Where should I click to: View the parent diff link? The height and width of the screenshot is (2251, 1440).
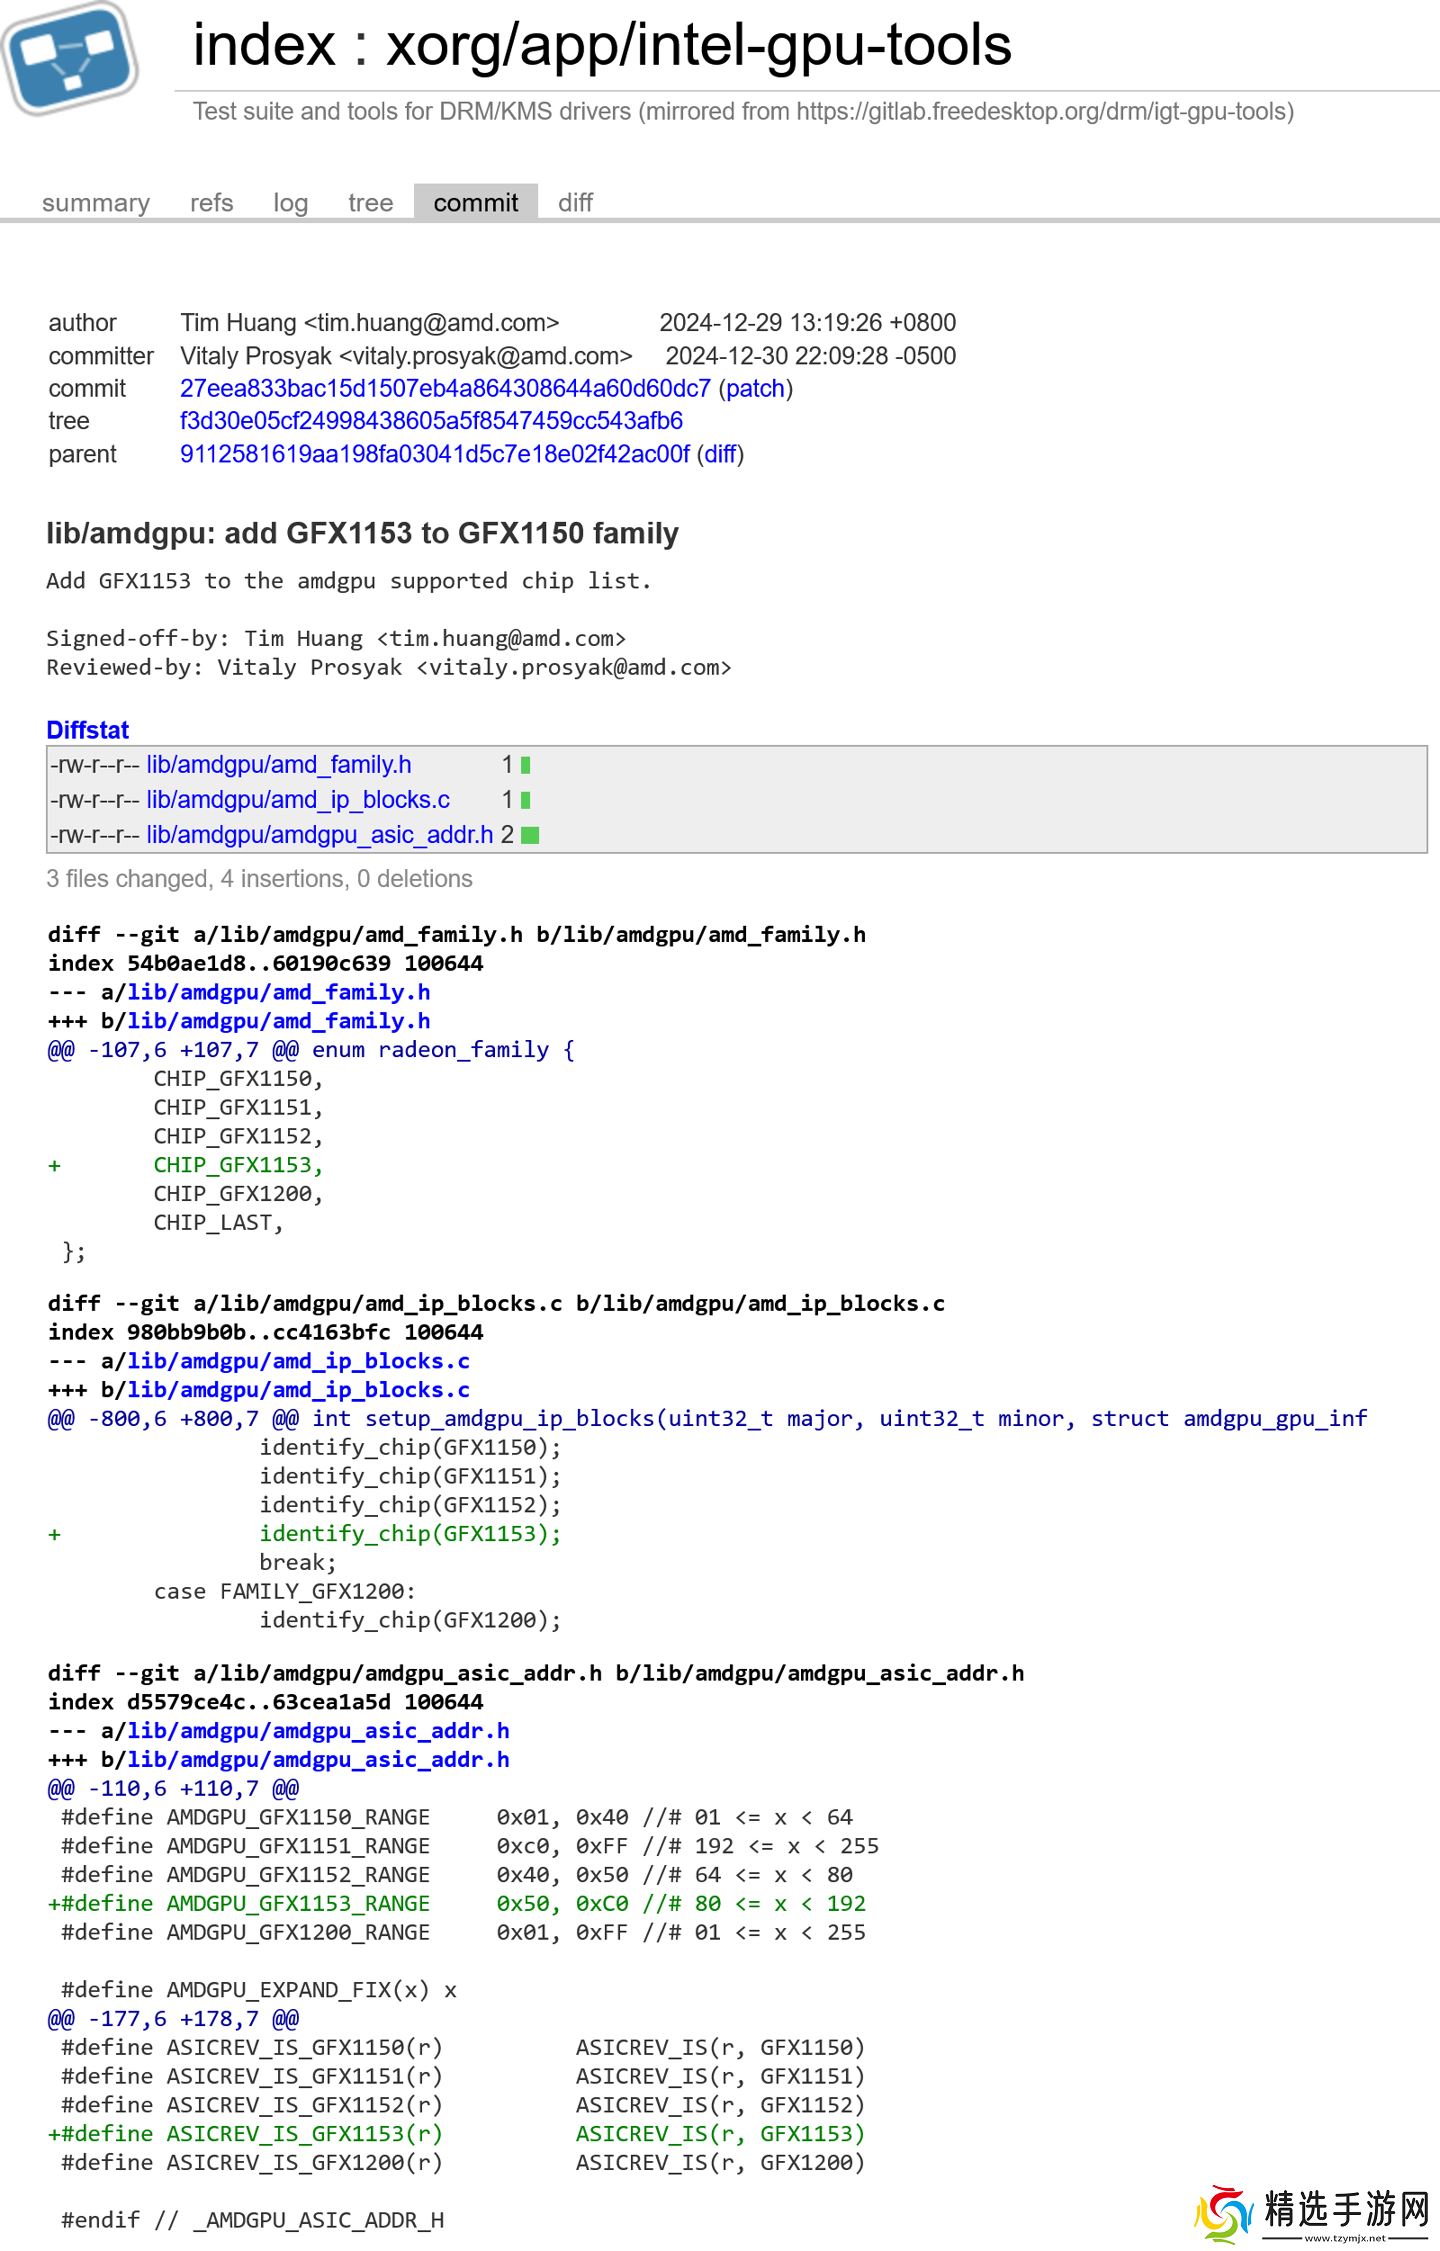[x=720, y=454]
